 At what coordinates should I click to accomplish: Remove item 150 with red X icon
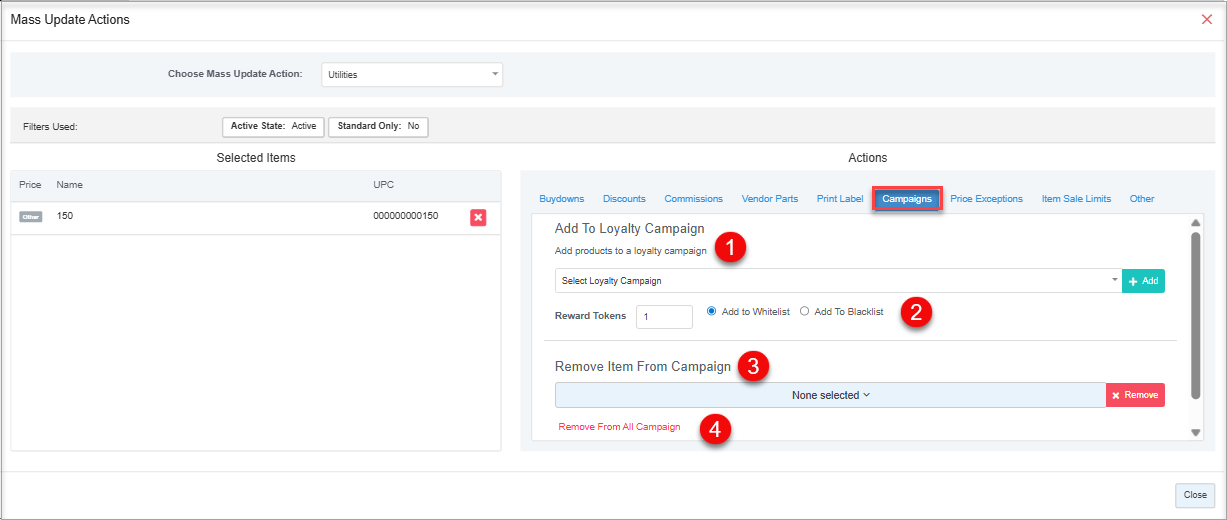478,217
